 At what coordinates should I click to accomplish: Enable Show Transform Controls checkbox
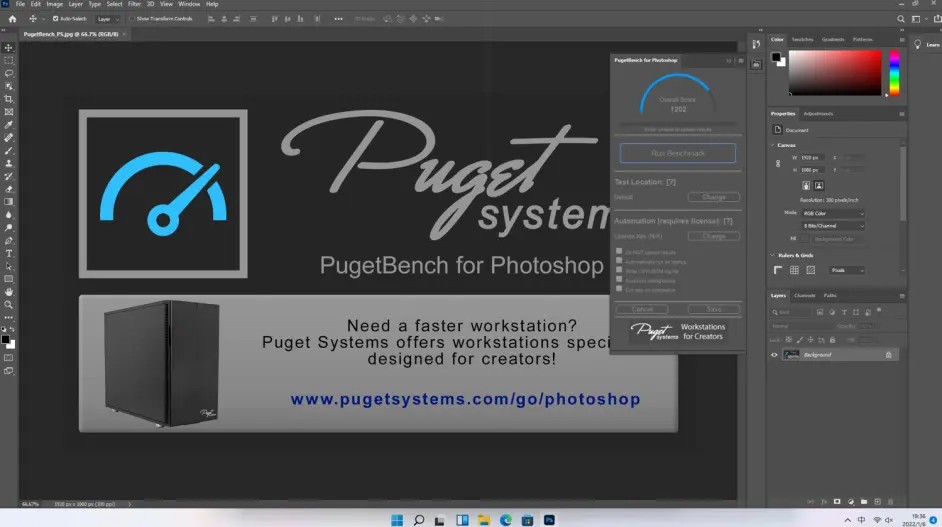[x=132, y=19]
